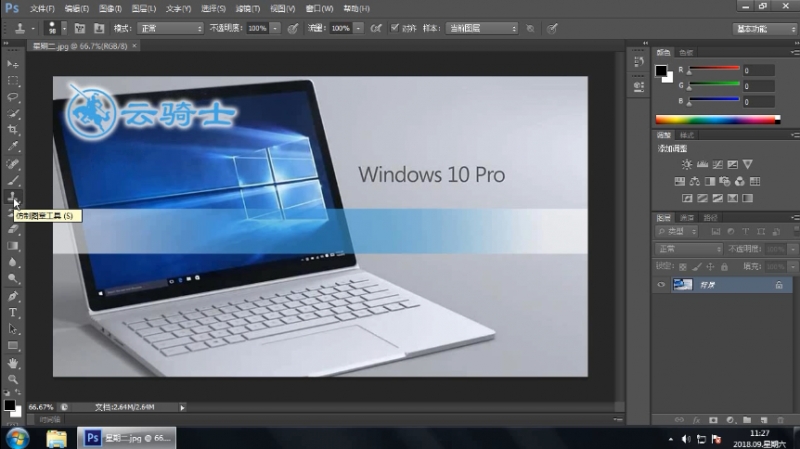
Task: Open the 滤镜(T) menu
Action: click(x=248, y=9)
